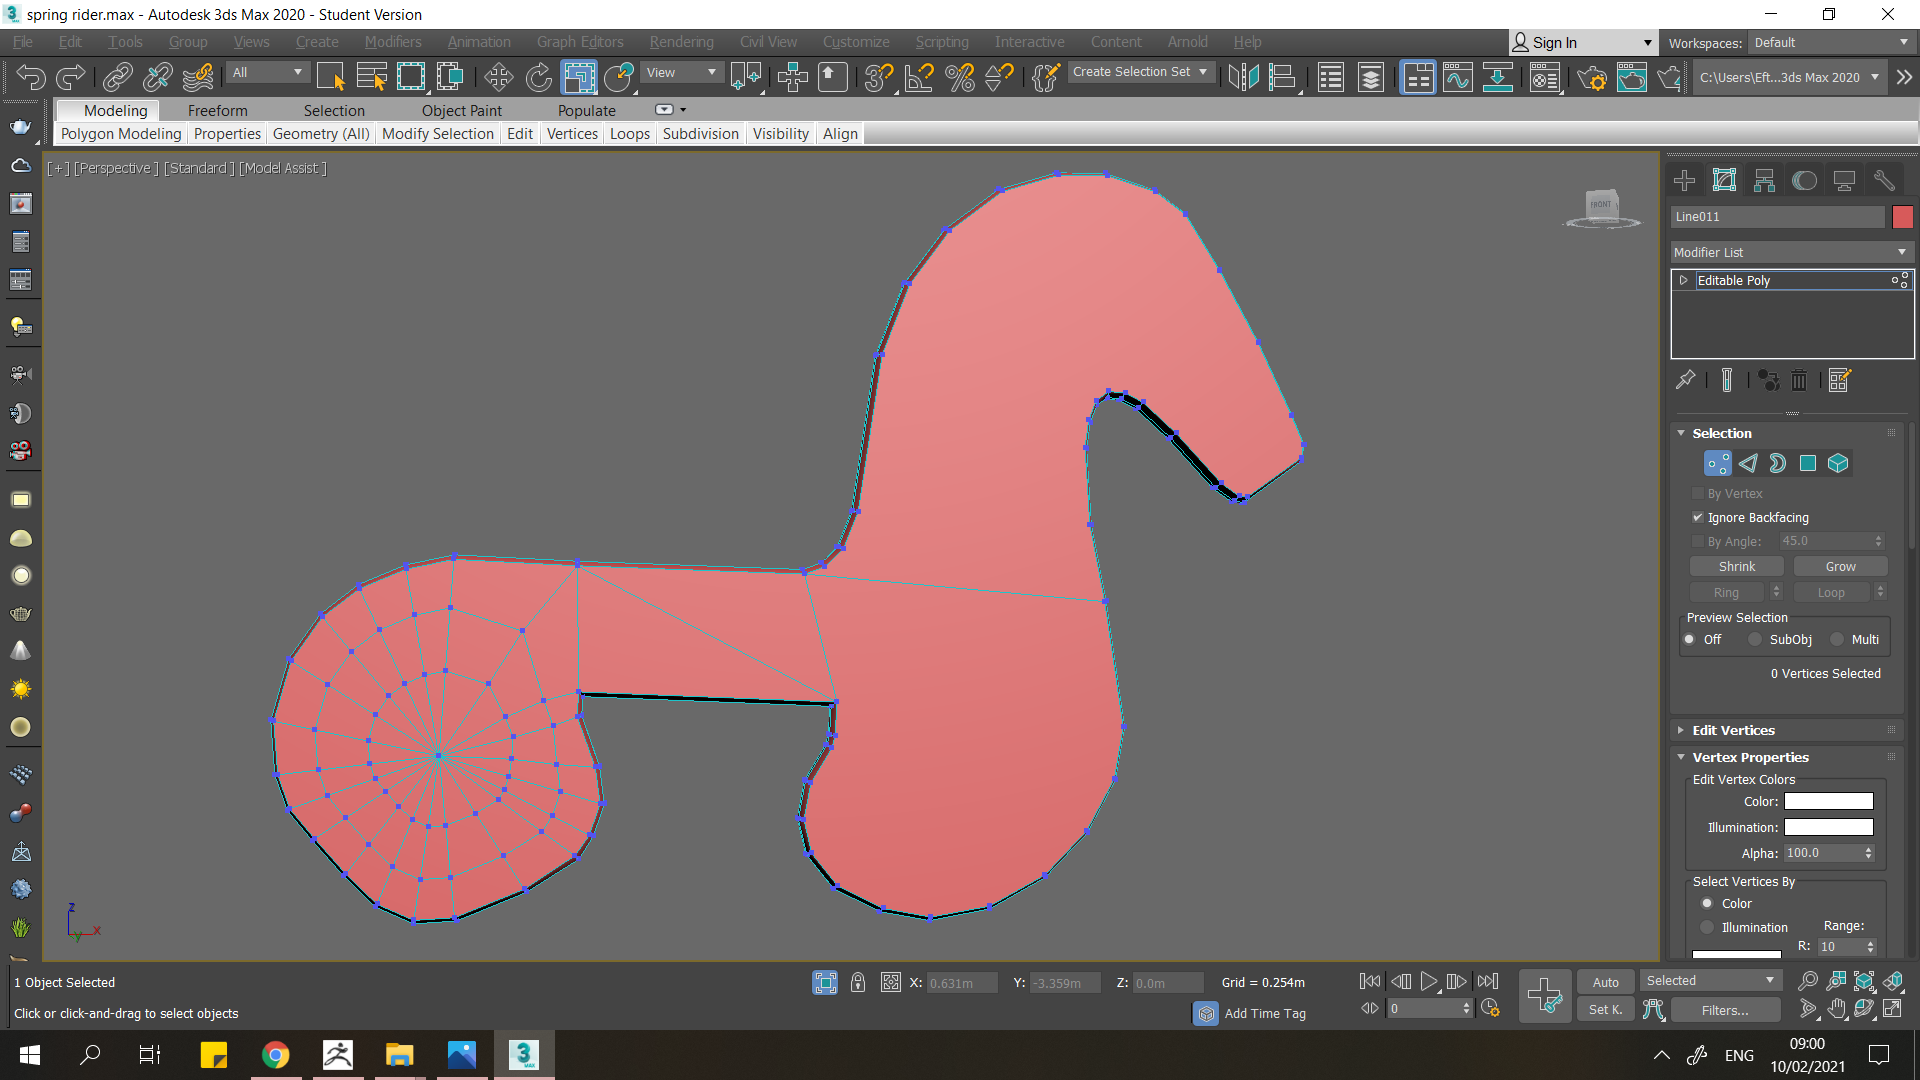Image resolution: width=1920 pixels, height=1080 pixels.
Task: Open the Modifier List dropdown
Action: (x=1790, y=253)
